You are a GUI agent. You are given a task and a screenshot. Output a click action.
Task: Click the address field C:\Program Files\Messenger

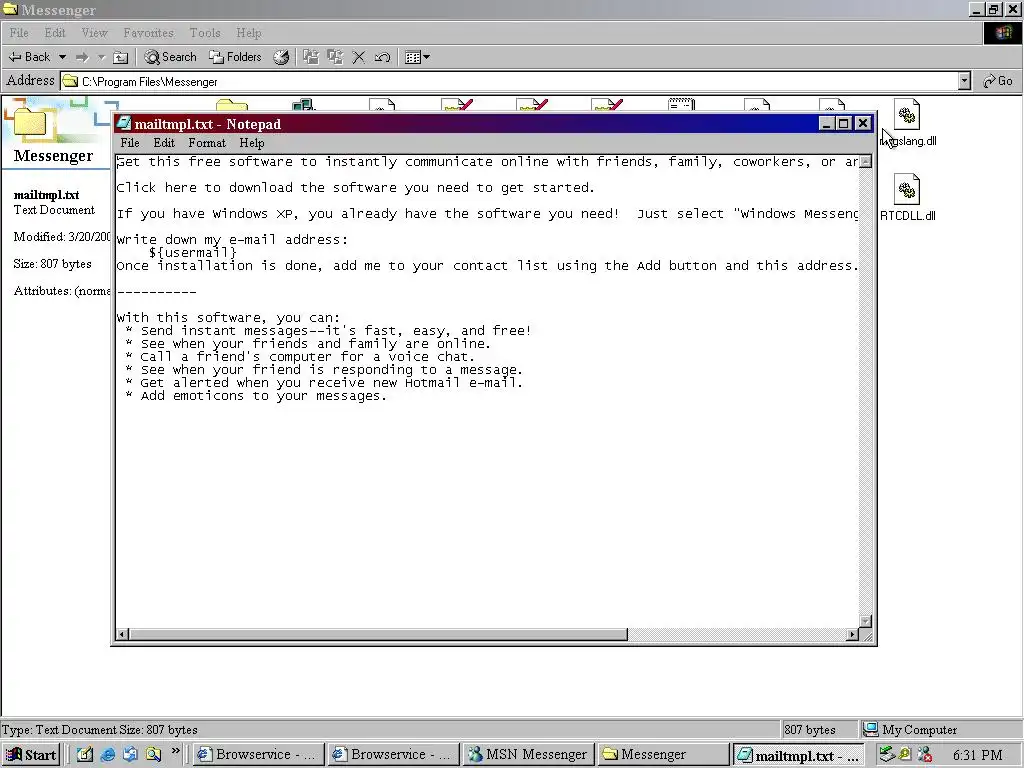(x=511, y=82)
